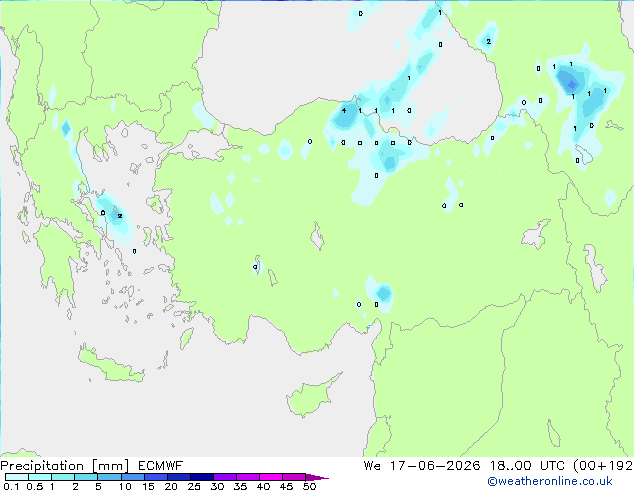This screenshot has height=490, width=634.
Task: Open the weatheronline.co.uk watermark link
Action: click(x=550, y=481)
